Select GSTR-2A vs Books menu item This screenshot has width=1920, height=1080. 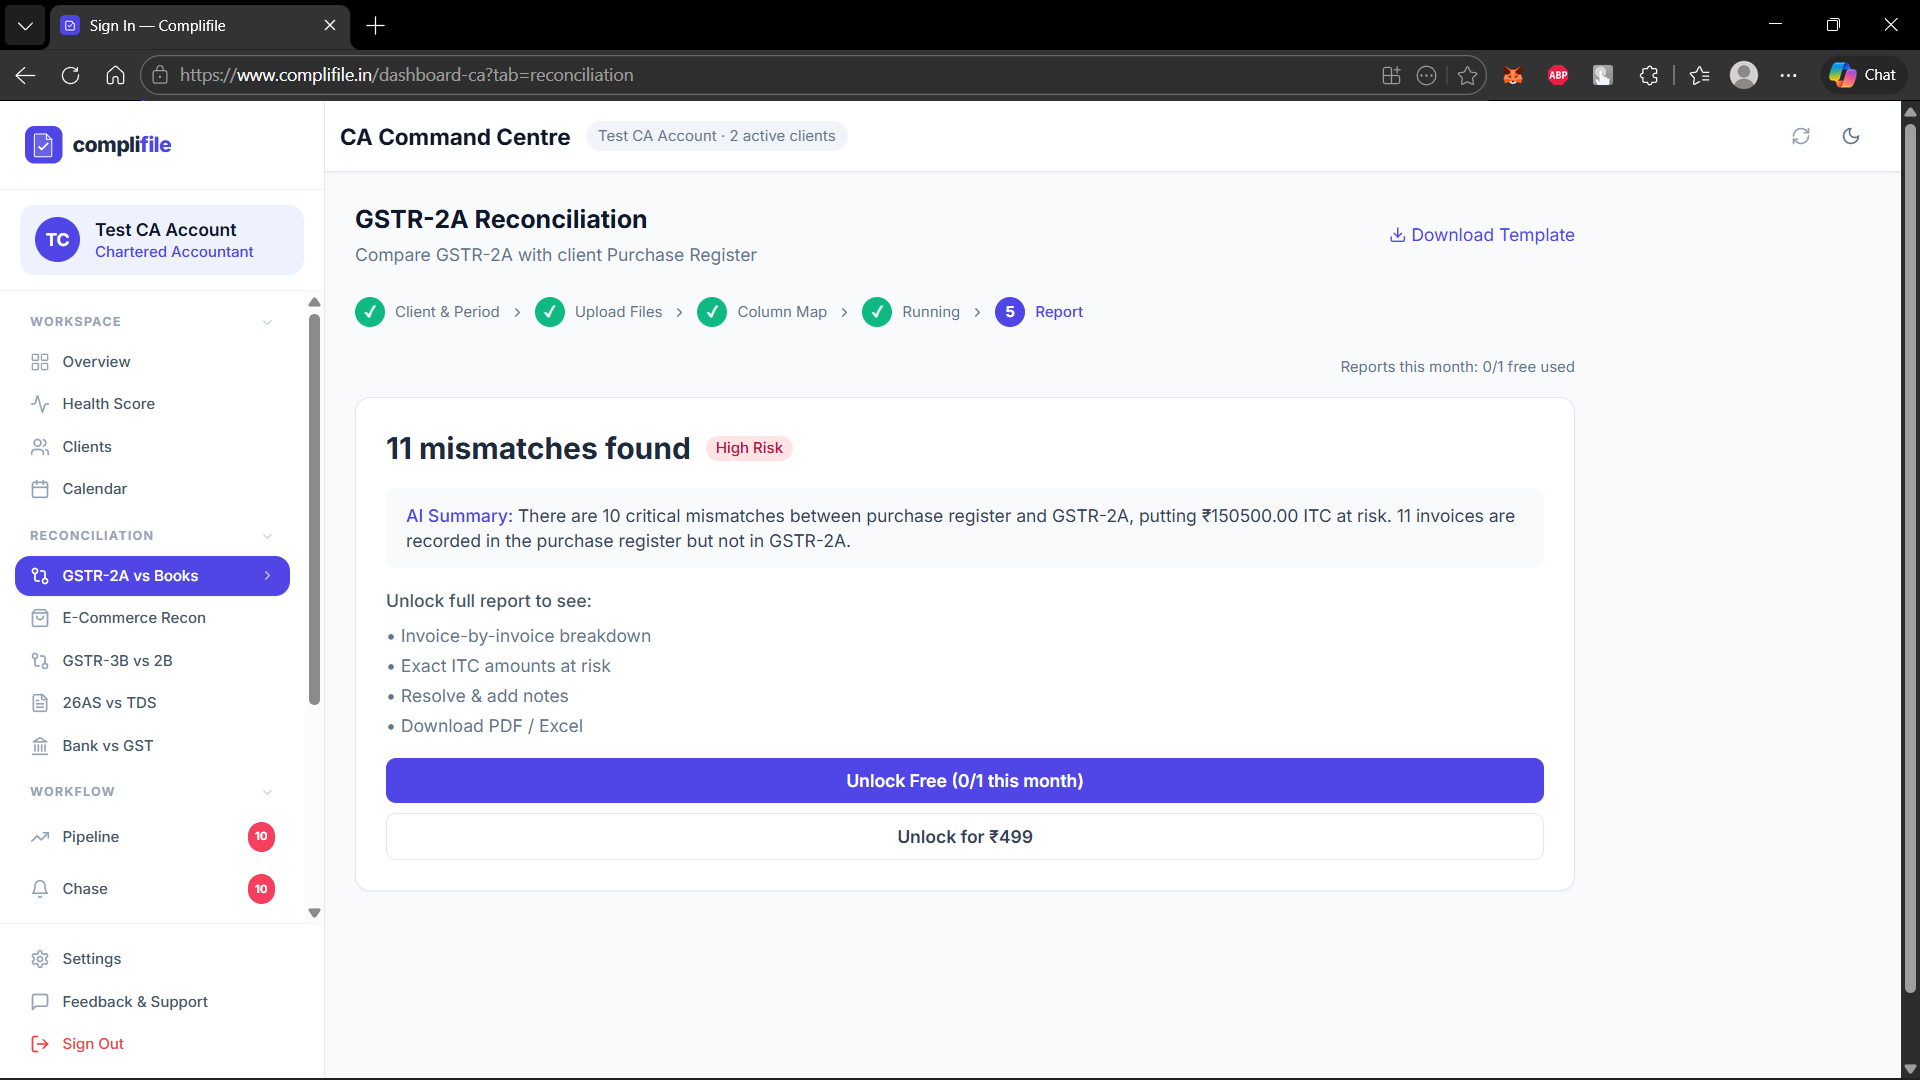152,576
